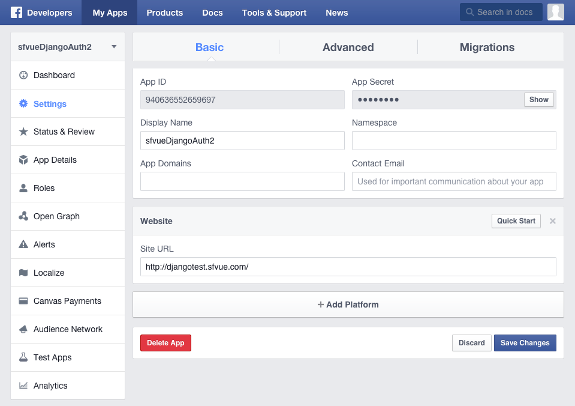
Task: Open News in top navigation
Action: 337,13
